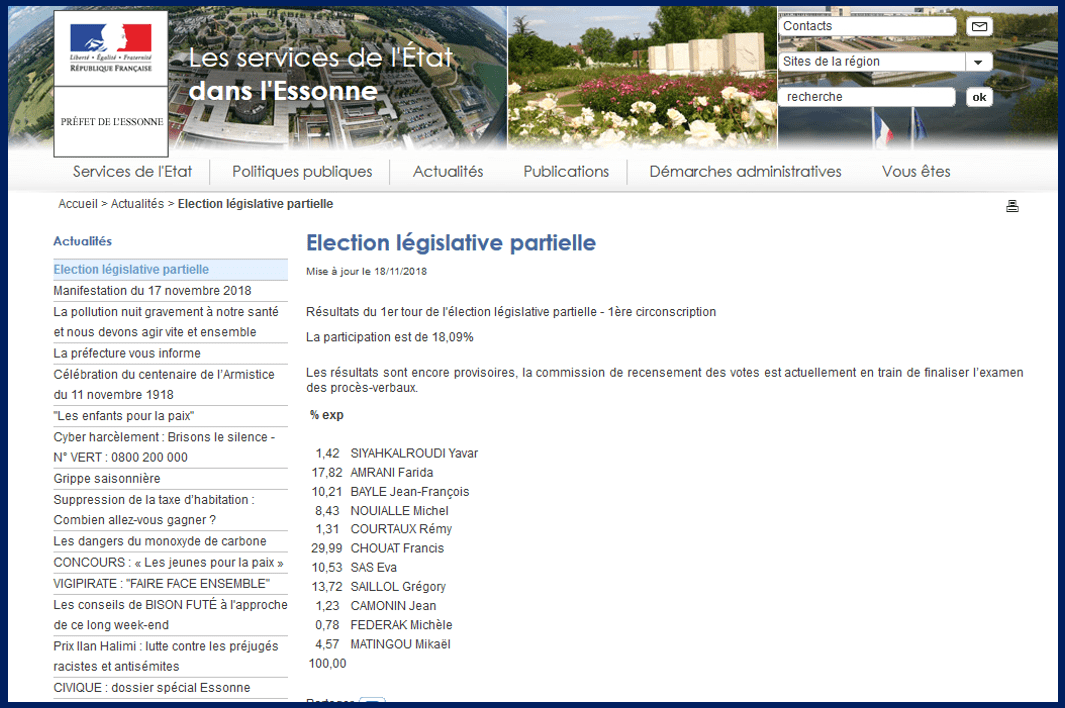Click the République Française logo
Screen dimensions: 1065x708
pyautogui.click(x=111, y=48)
